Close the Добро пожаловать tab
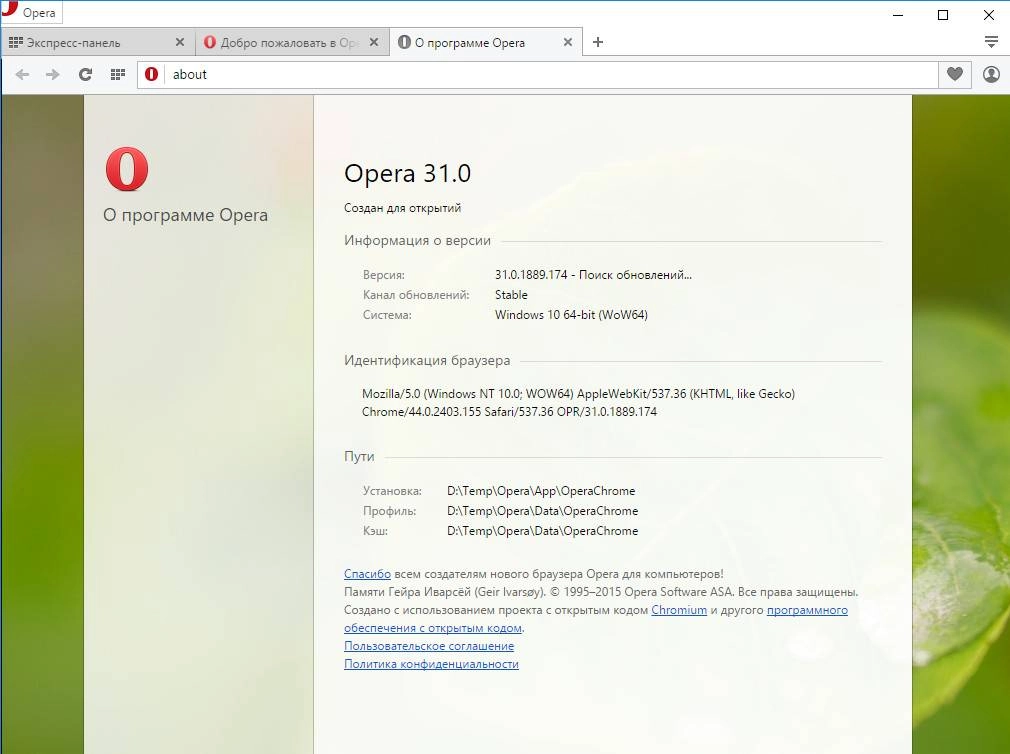 tap(374, 42)
